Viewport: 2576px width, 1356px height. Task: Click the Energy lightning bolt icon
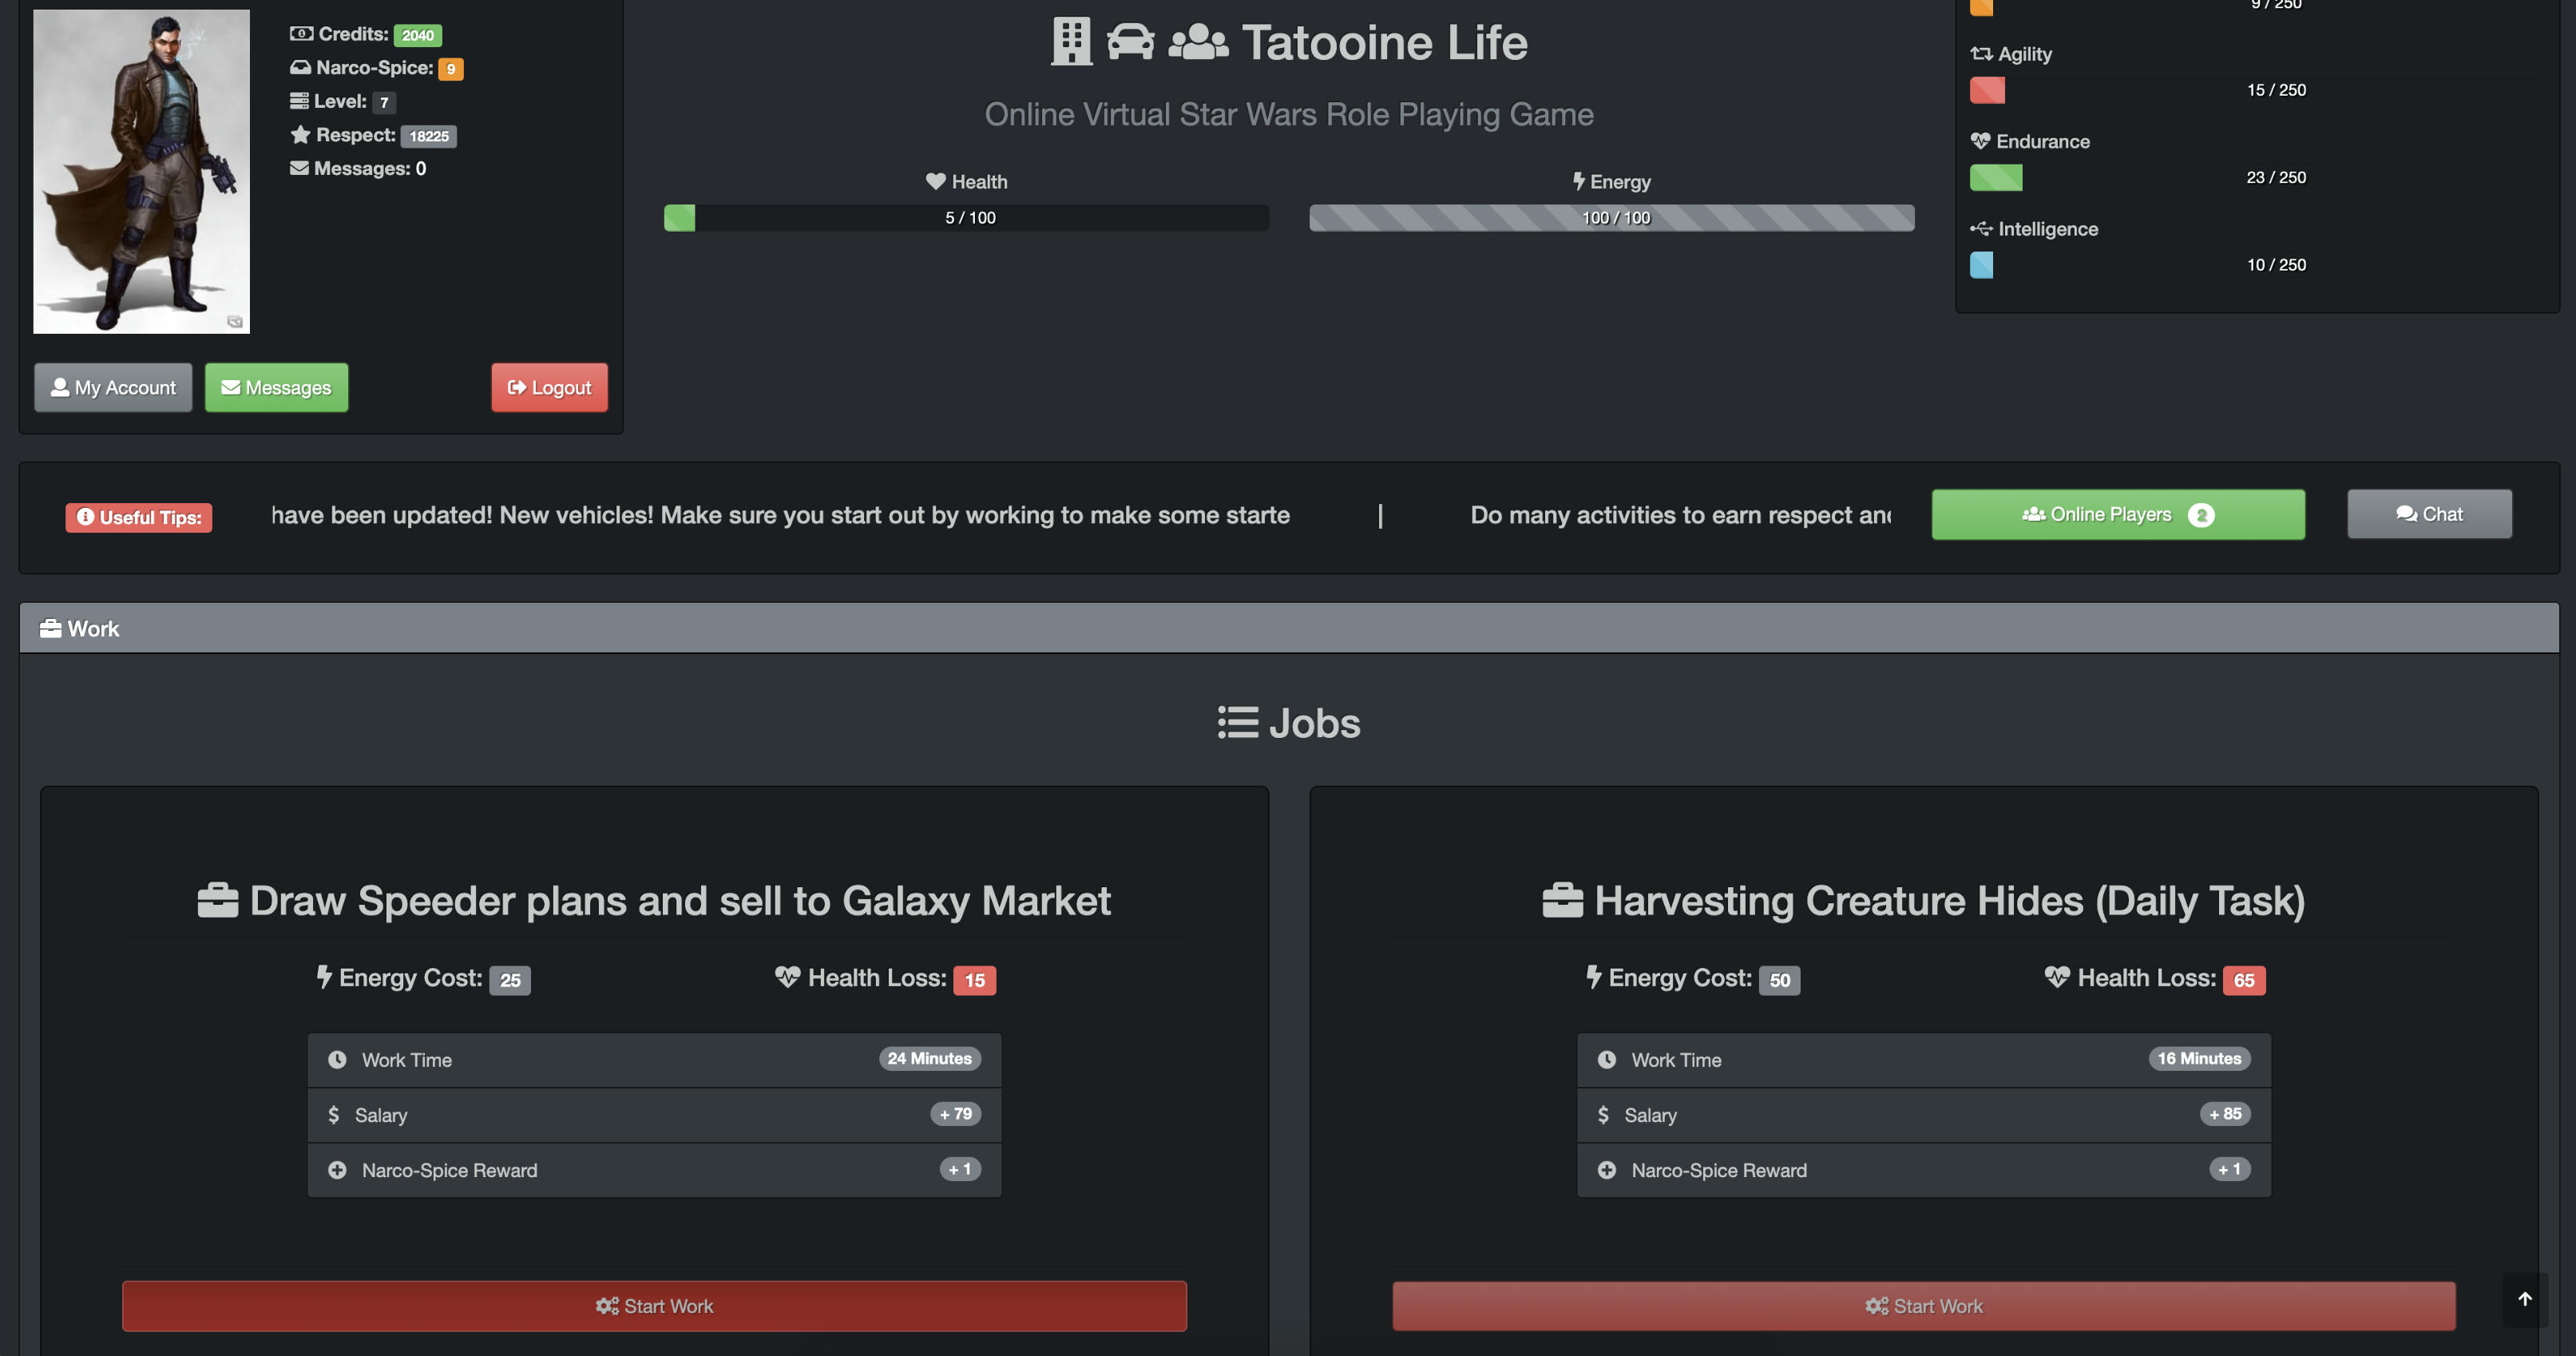point(1578,182)
